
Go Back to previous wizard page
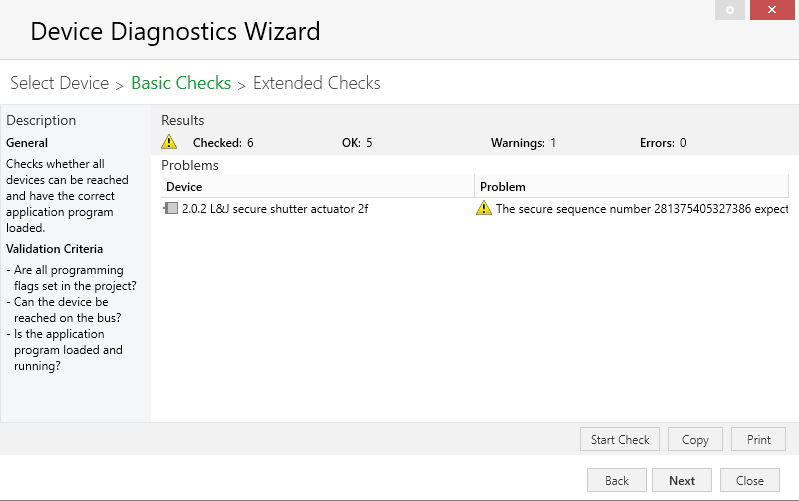coord(617,480)
